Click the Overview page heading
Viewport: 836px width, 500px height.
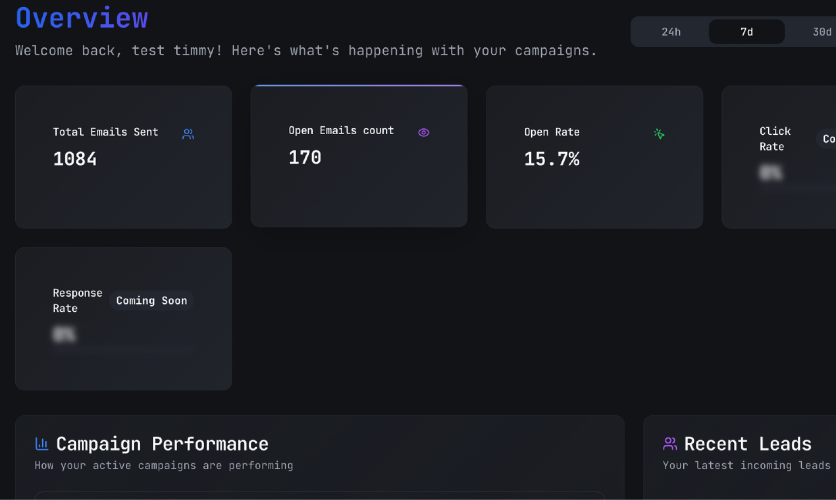coord(82,18)
